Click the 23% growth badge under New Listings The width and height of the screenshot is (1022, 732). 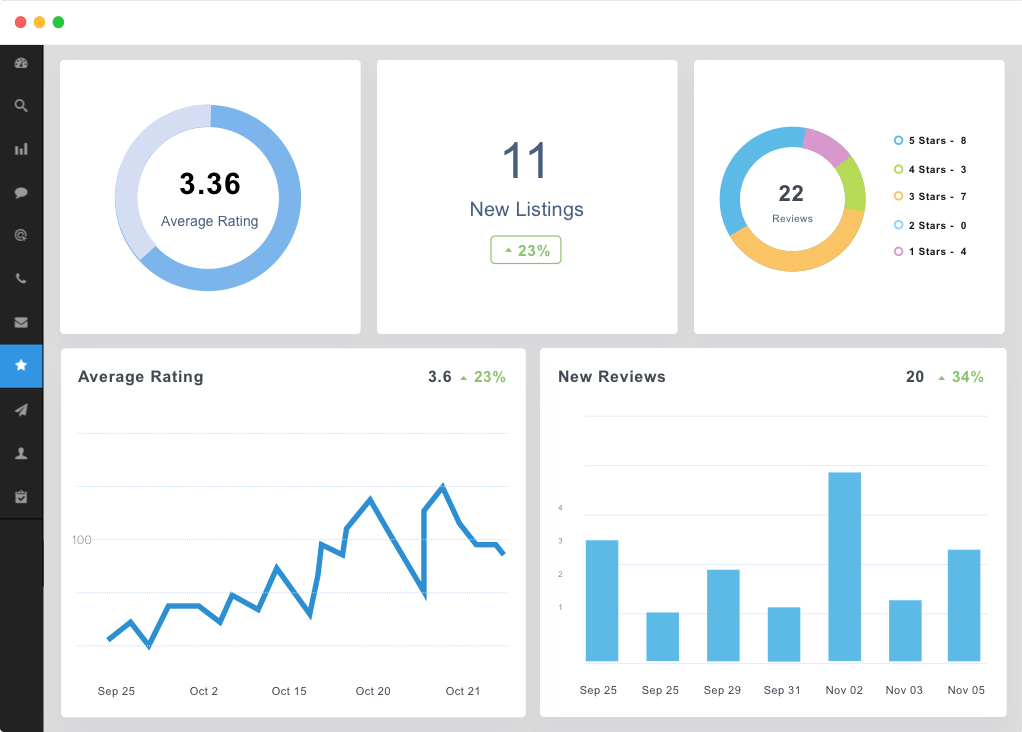(526, 250)
